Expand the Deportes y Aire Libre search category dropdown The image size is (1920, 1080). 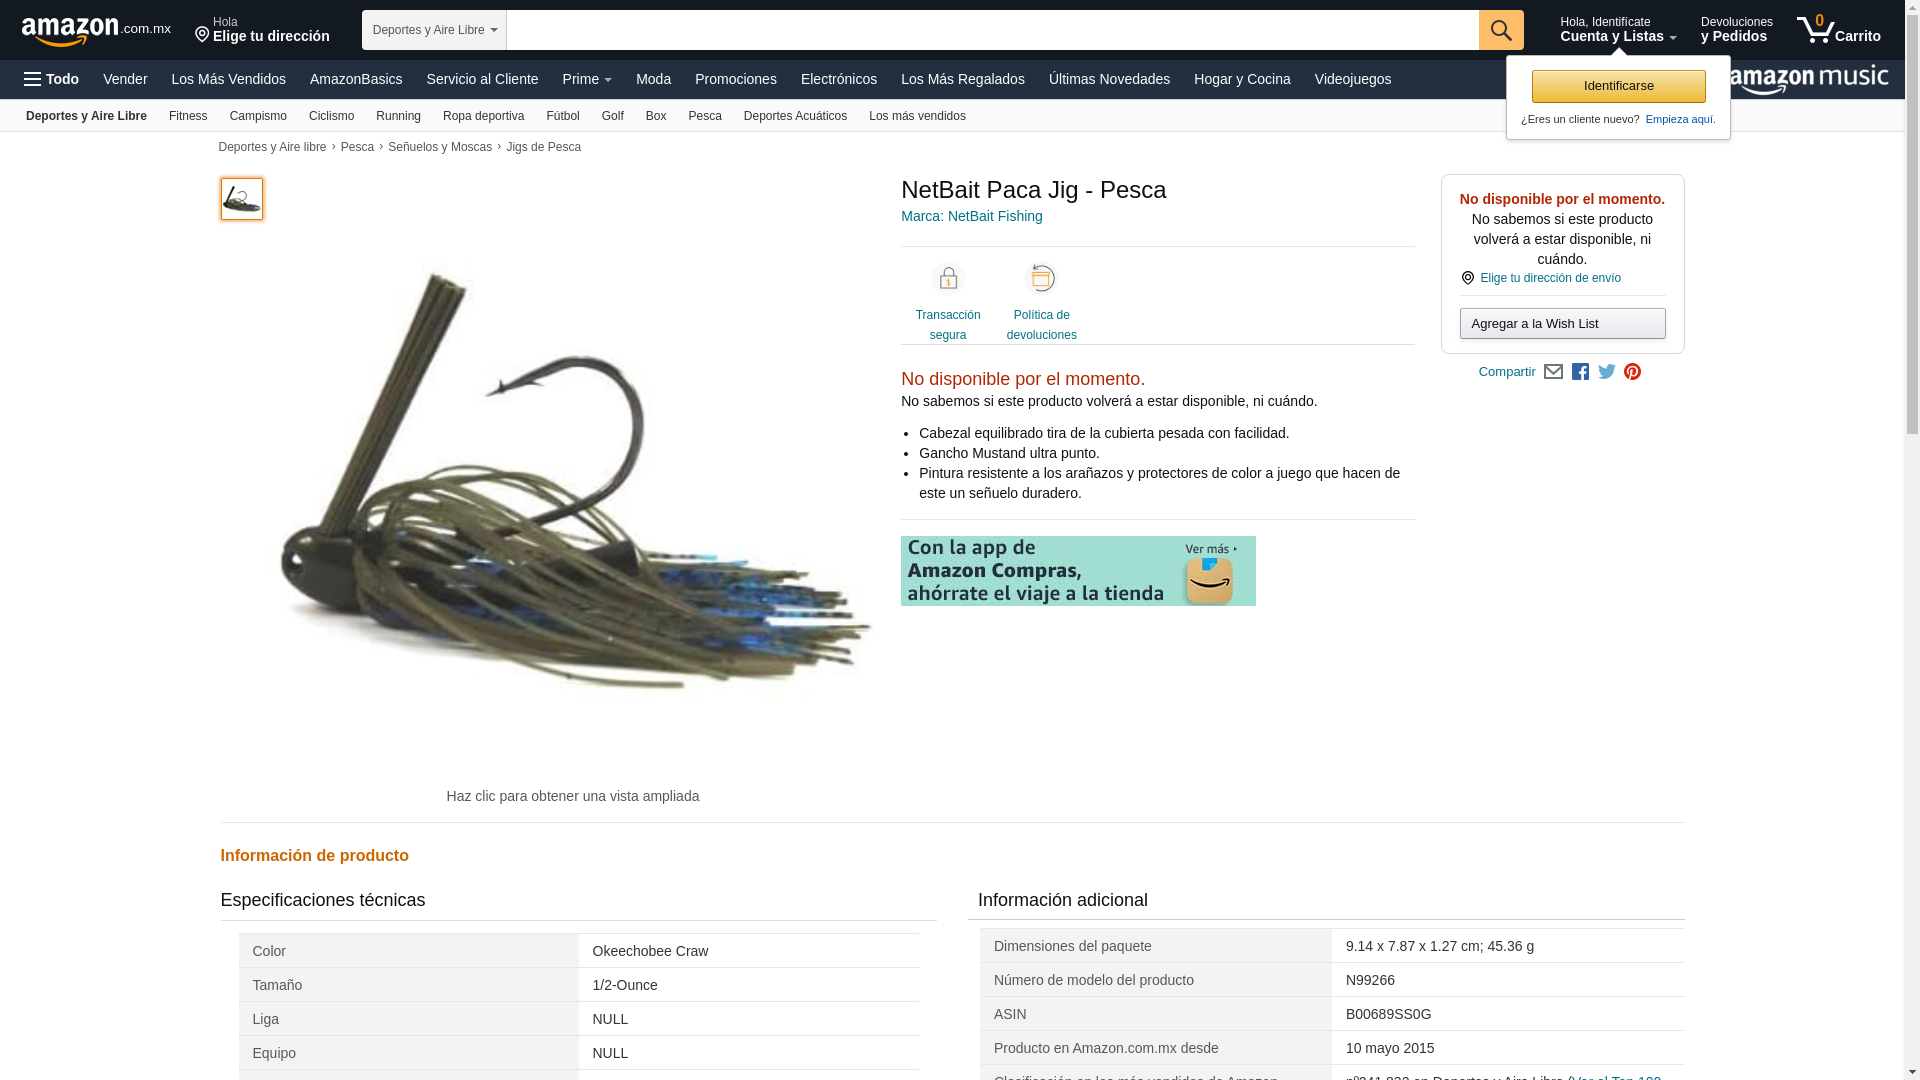point(434,30)
